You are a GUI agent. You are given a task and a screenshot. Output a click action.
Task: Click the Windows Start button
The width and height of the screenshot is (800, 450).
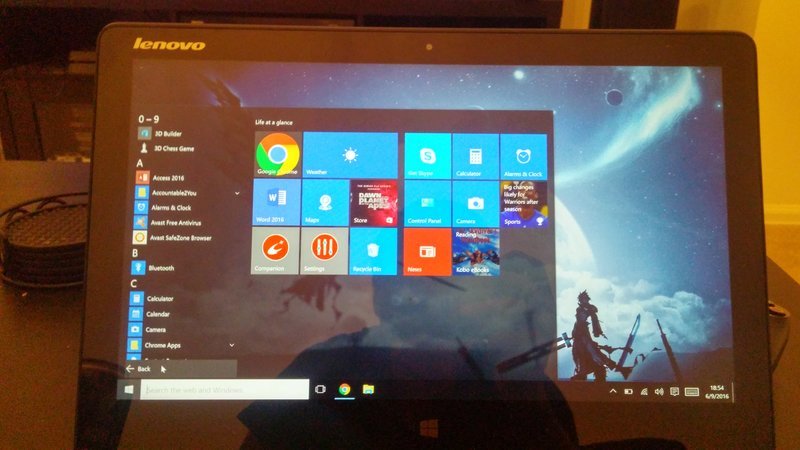[129, 390]
